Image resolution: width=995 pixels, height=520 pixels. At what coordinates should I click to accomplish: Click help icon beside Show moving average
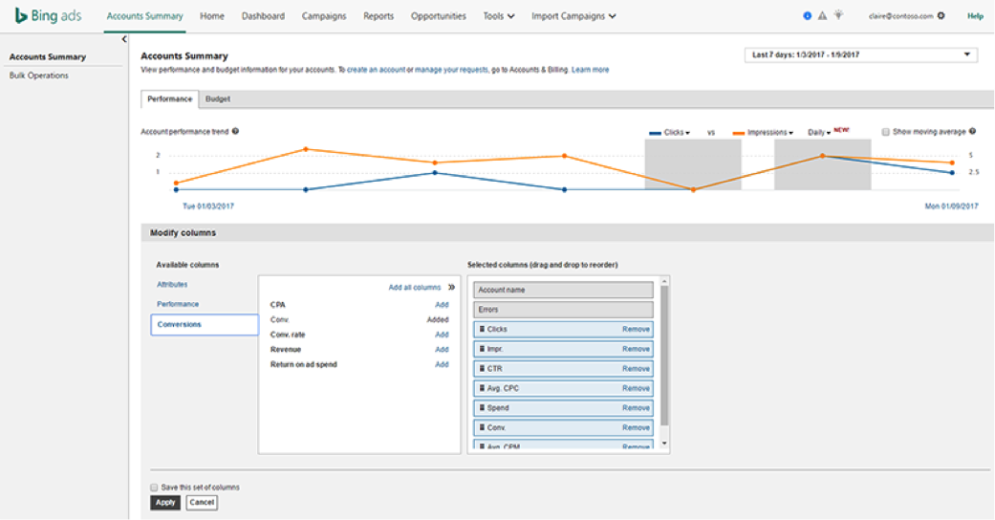972,131
